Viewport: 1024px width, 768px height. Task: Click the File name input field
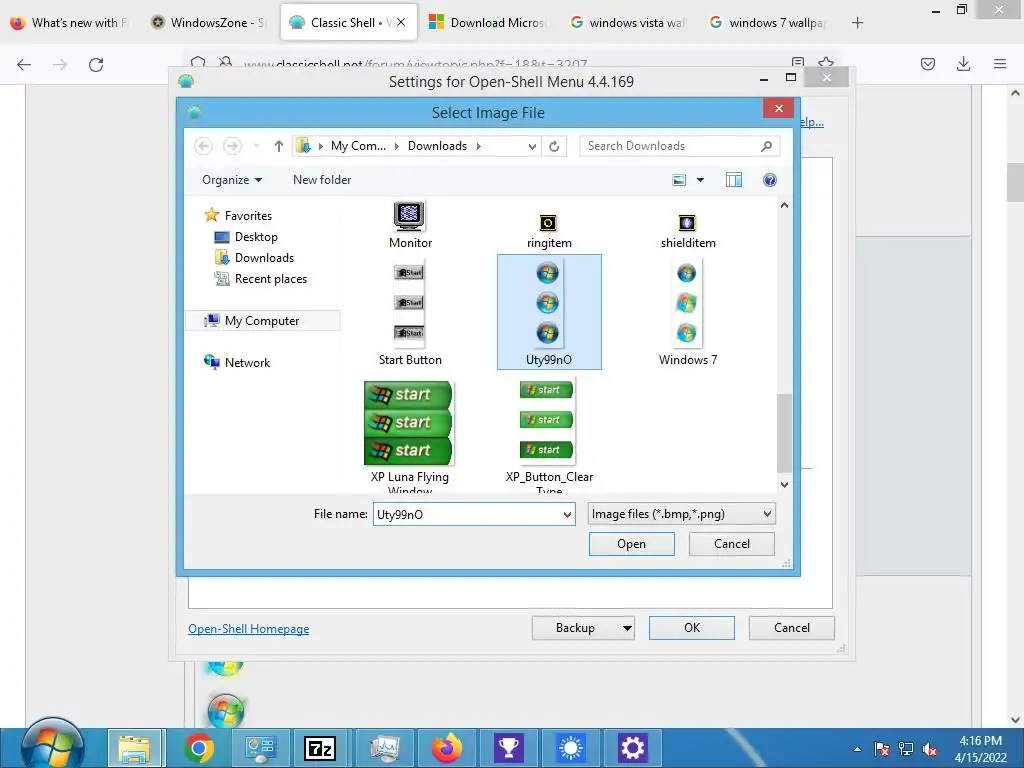coord(466,514)
